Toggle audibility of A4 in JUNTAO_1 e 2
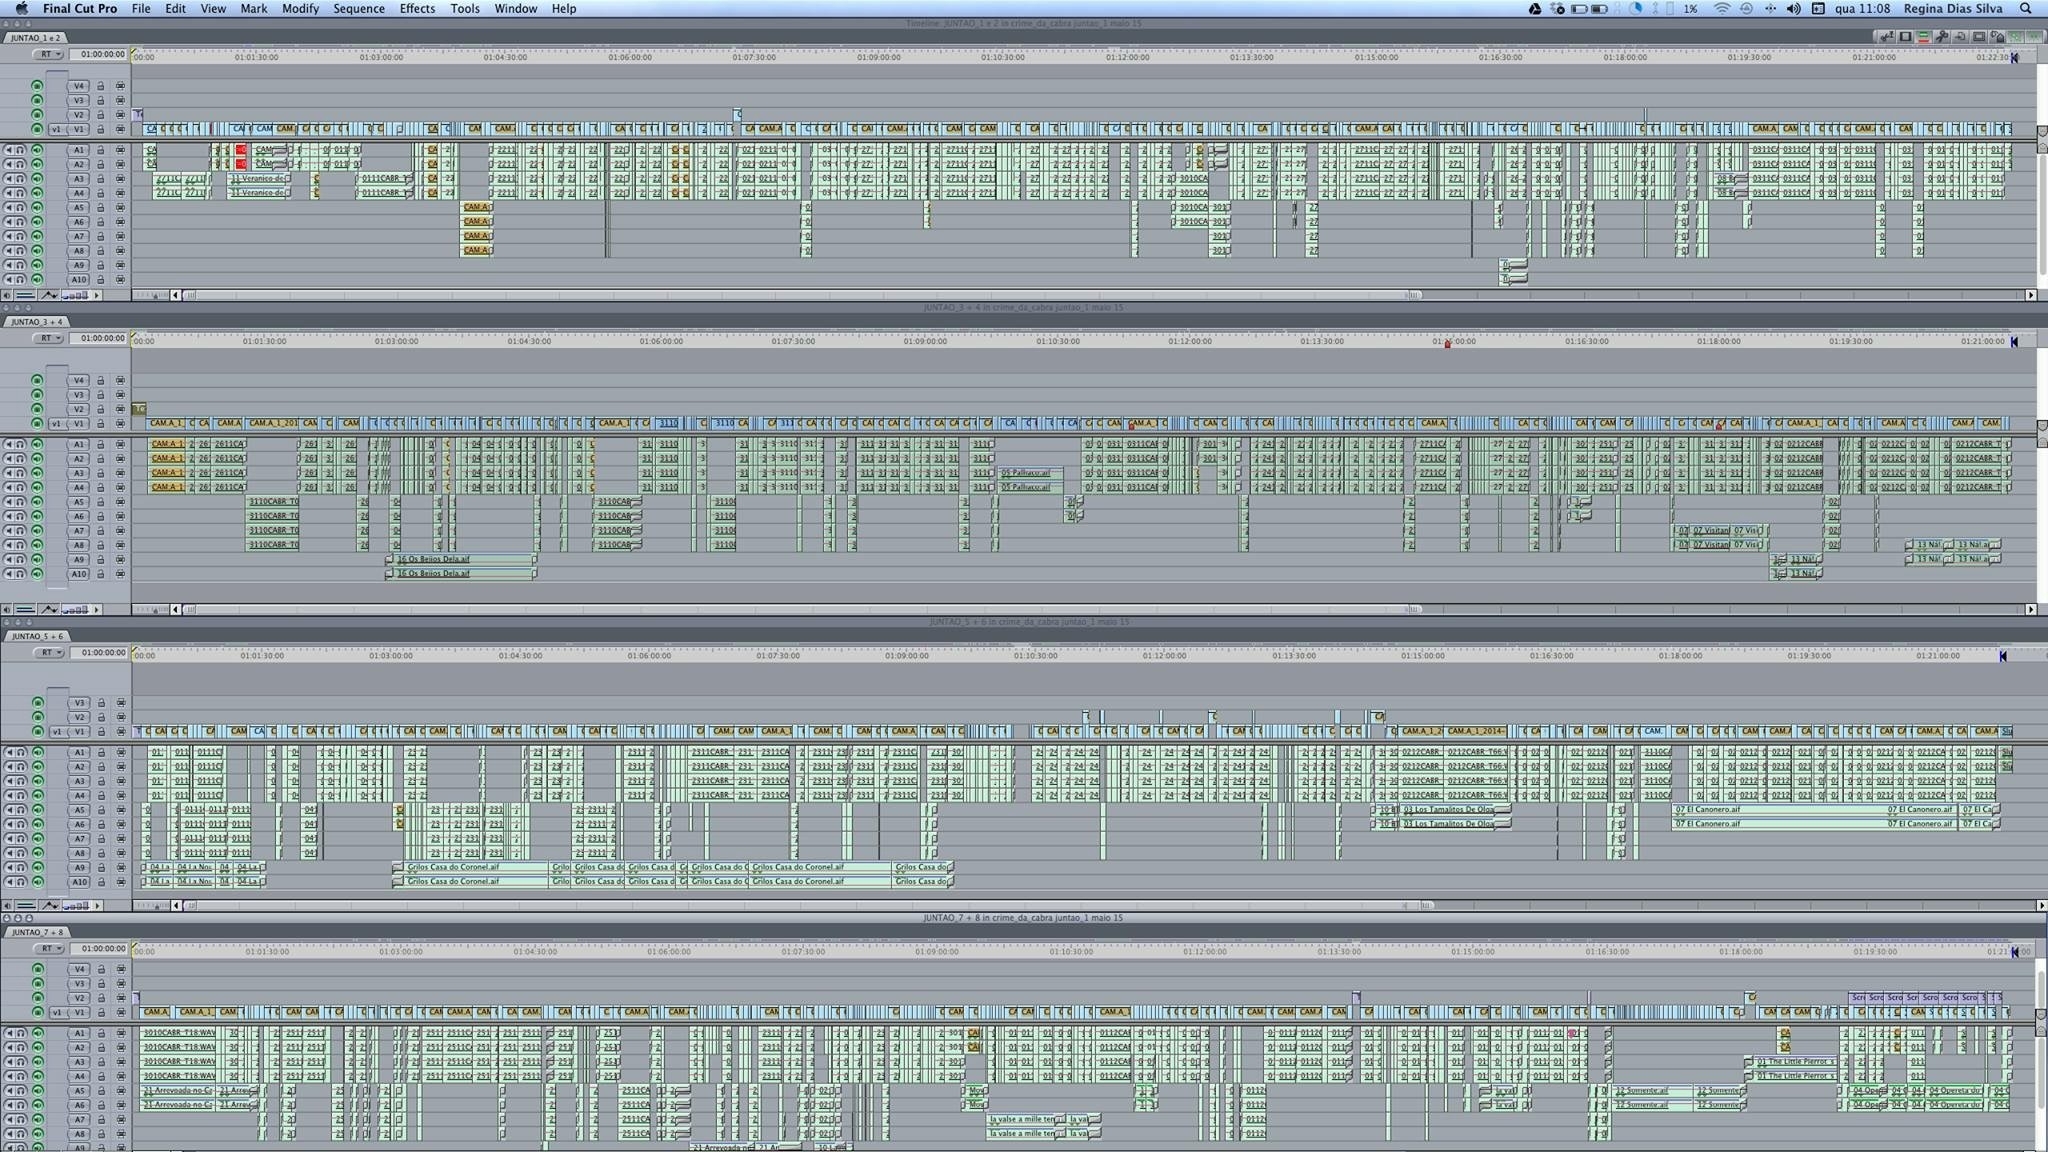 pos(37,193)
